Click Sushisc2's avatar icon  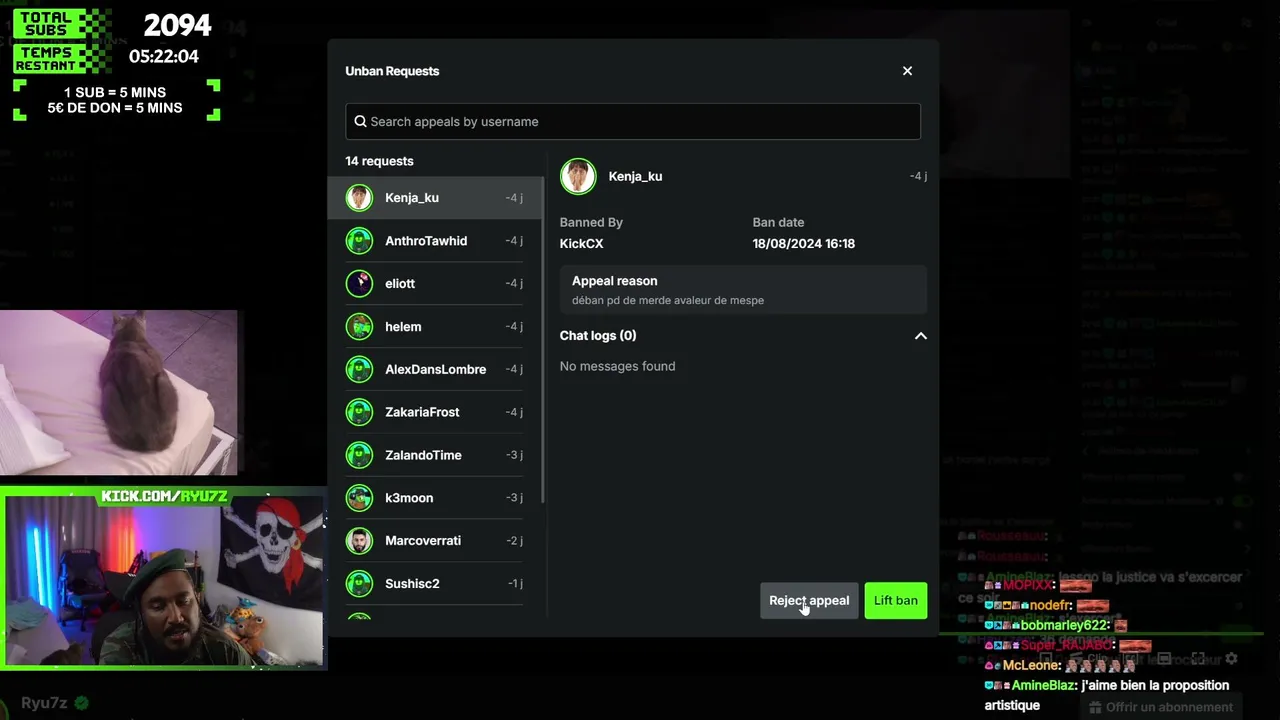(359, 584)
